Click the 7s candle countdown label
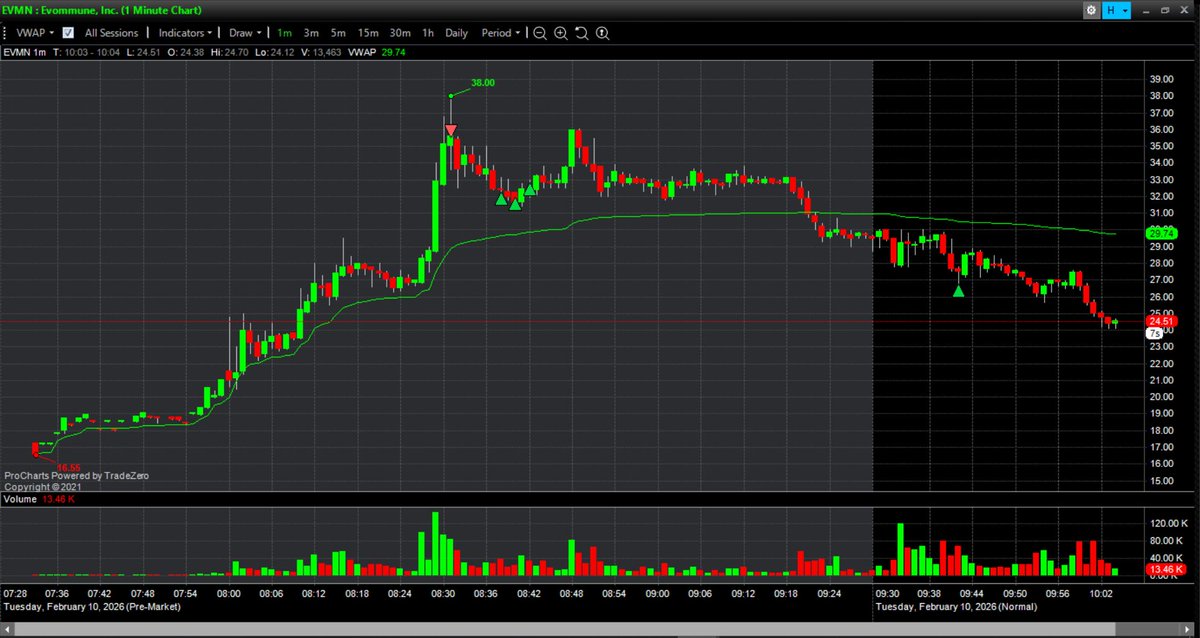Image resolution: width=1200 pixels, height=638 pixels. point(1156,334)
